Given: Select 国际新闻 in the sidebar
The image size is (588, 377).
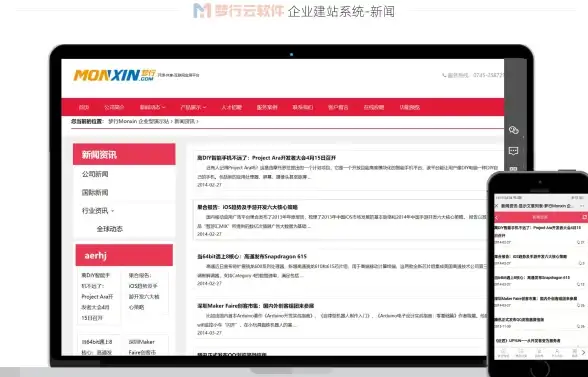Looking at the screenshot, I should pos(95,192).
